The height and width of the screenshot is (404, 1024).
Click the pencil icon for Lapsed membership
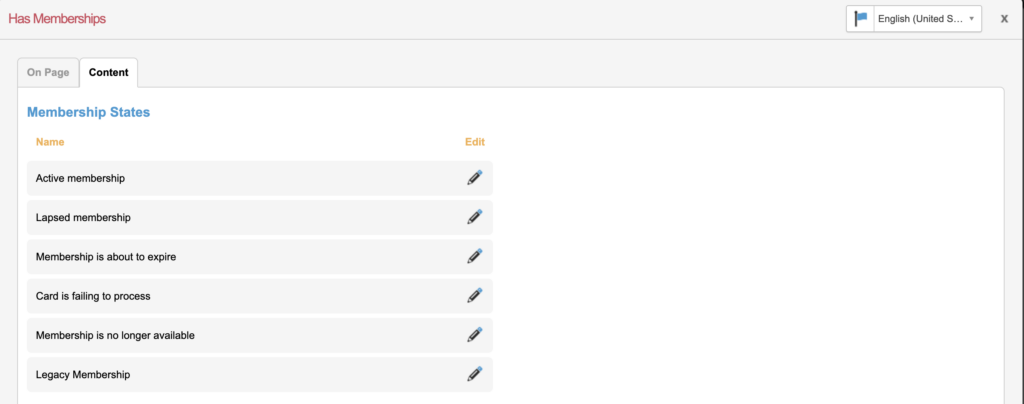pos(474,217)
